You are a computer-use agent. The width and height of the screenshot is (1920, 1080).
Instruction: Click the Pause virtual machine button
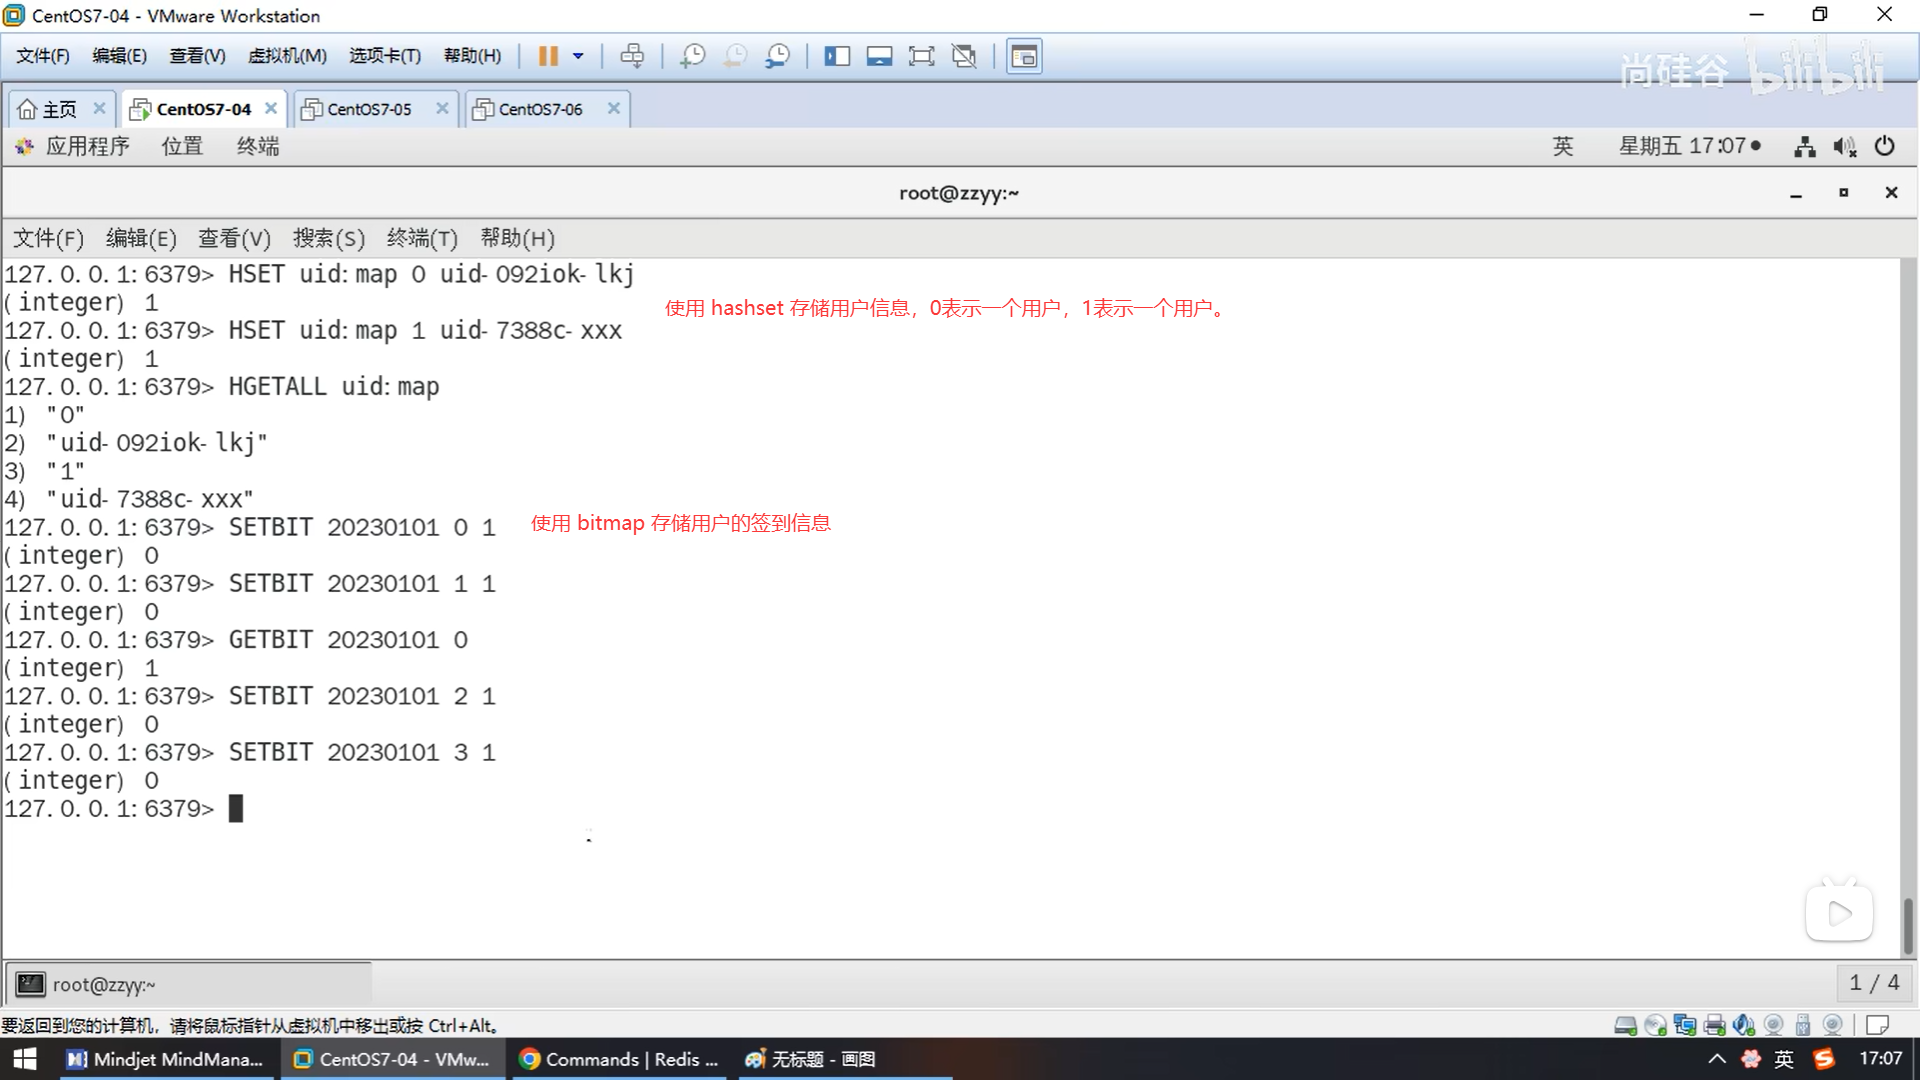click(x=547, y=56)
